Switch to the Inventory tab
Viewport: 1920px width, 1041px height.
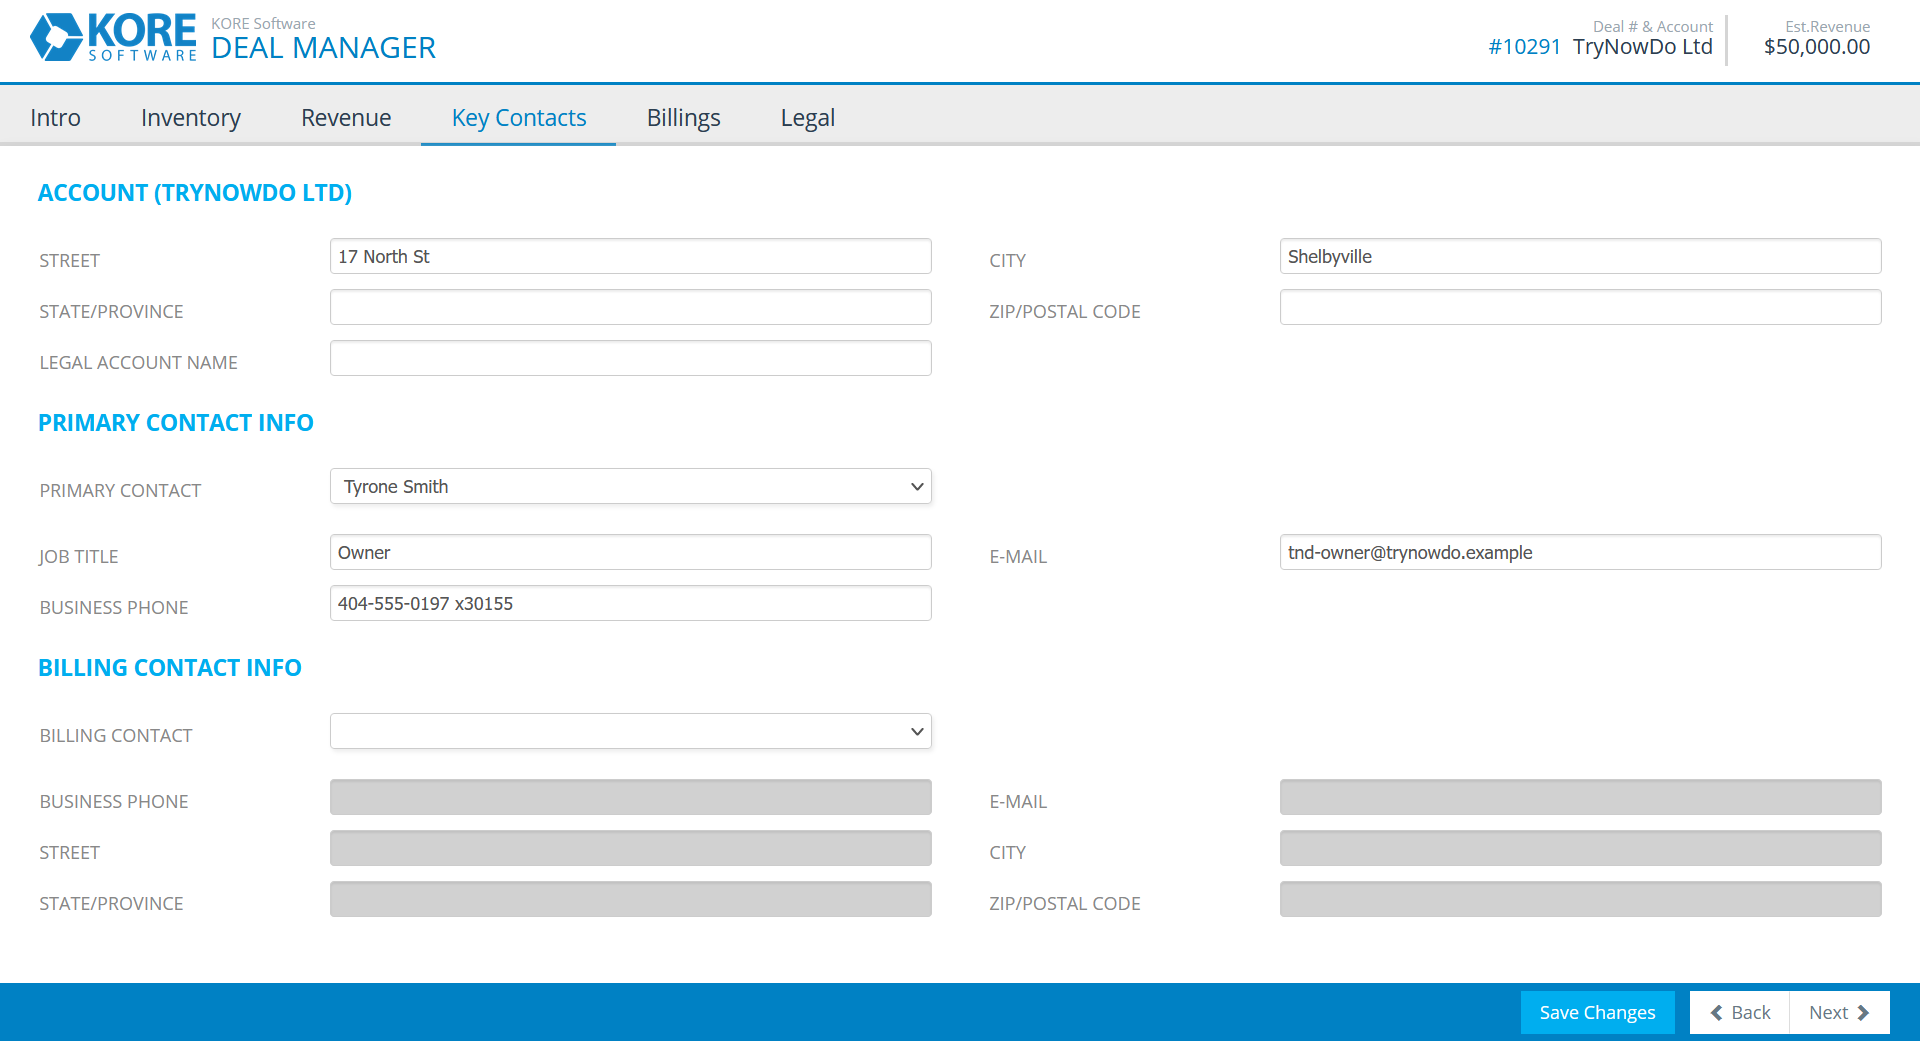pyautogui.click(x=191, y=118)
